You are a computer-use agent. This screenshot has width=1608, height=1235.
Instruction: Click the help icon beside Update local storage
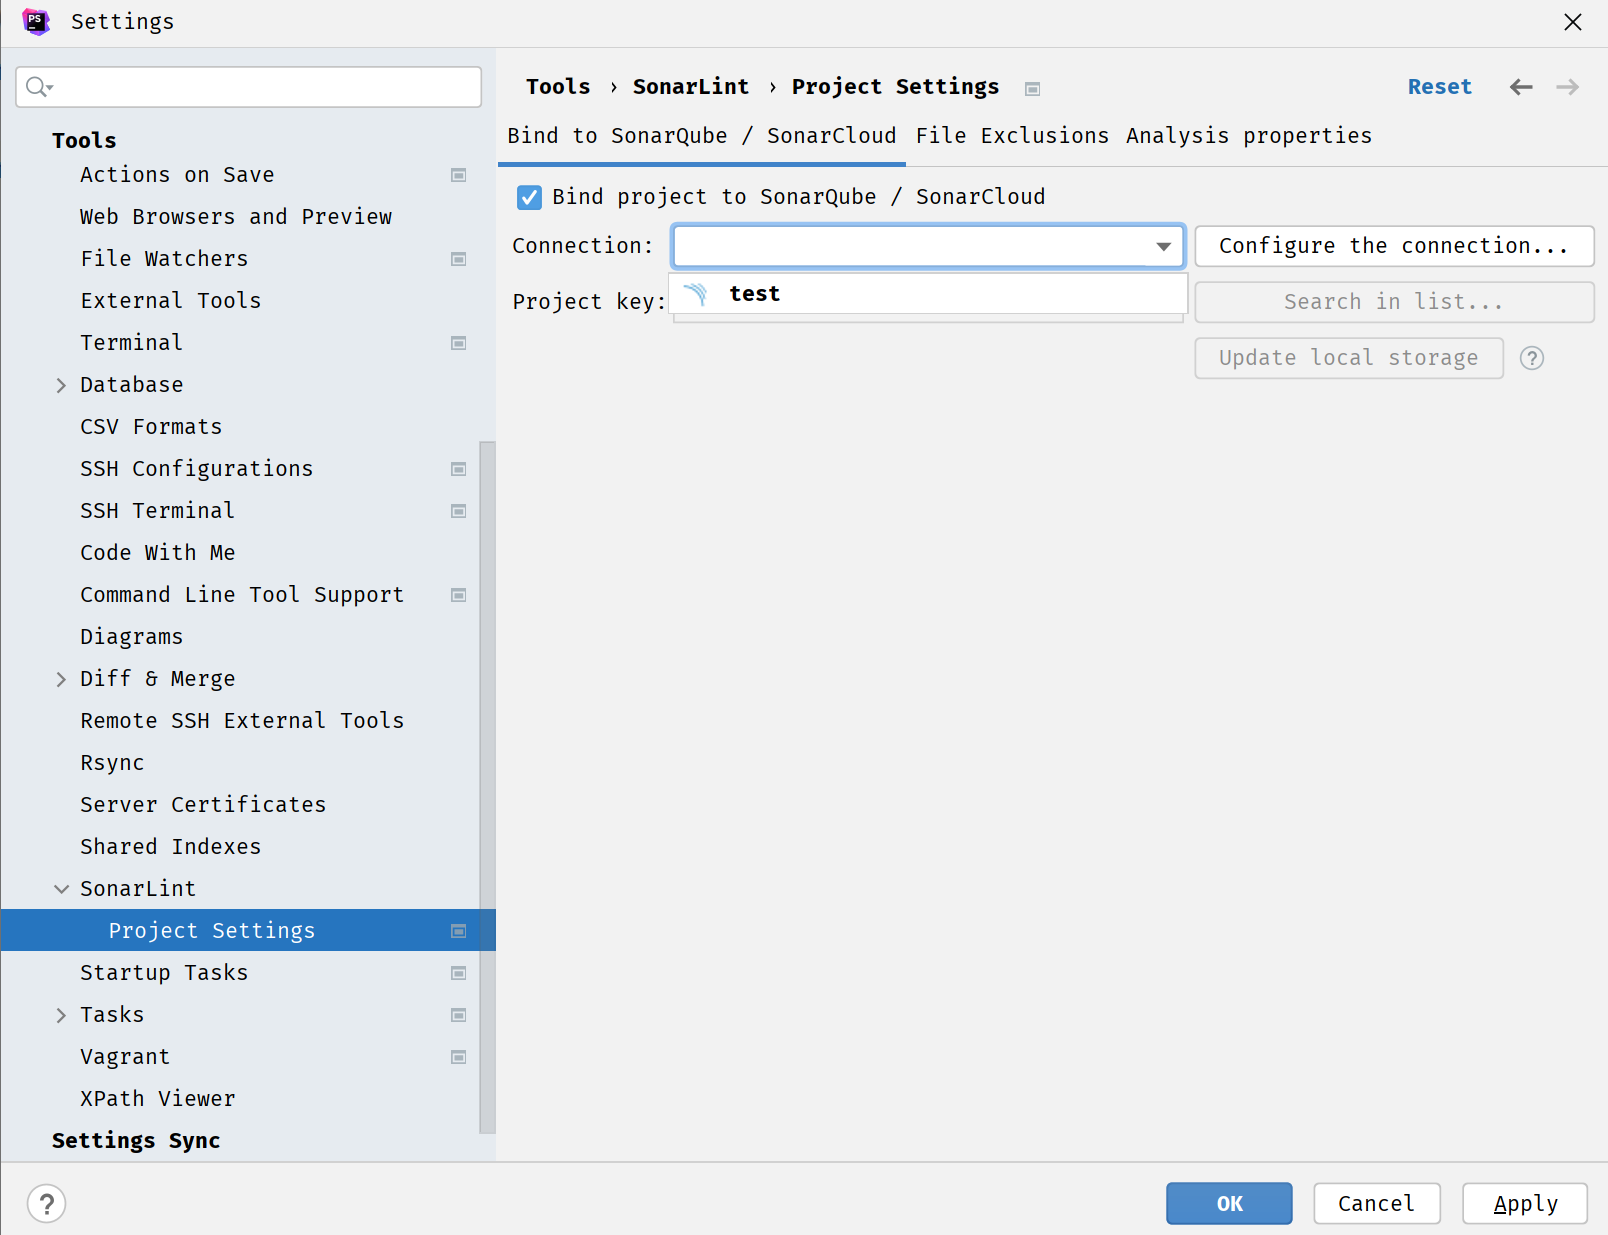coord(1531,358)
